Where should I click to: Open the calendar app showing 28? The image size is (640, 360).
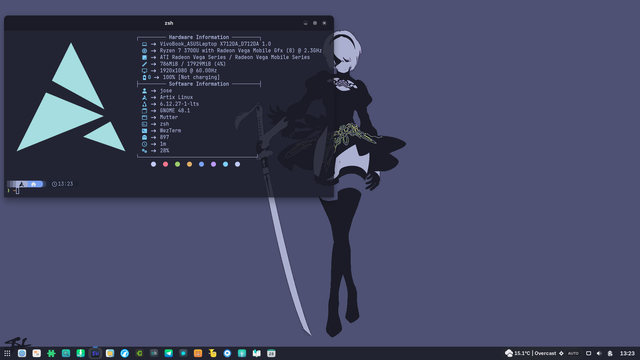(x=271, y=353)
